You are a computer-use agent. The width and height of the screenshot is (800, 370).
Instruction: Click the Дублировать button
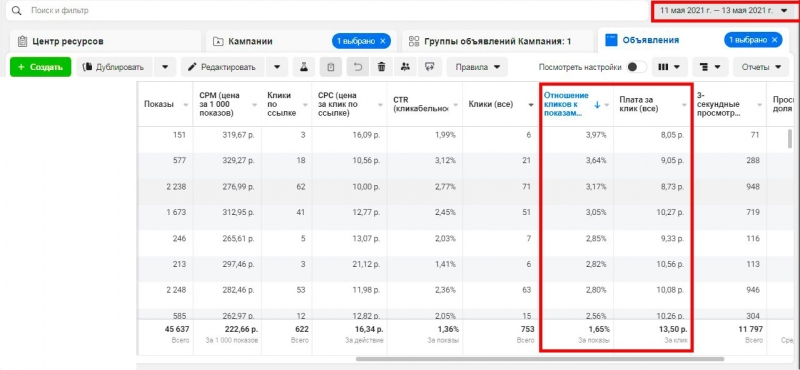pyautogui.click(x=115, y=67)
